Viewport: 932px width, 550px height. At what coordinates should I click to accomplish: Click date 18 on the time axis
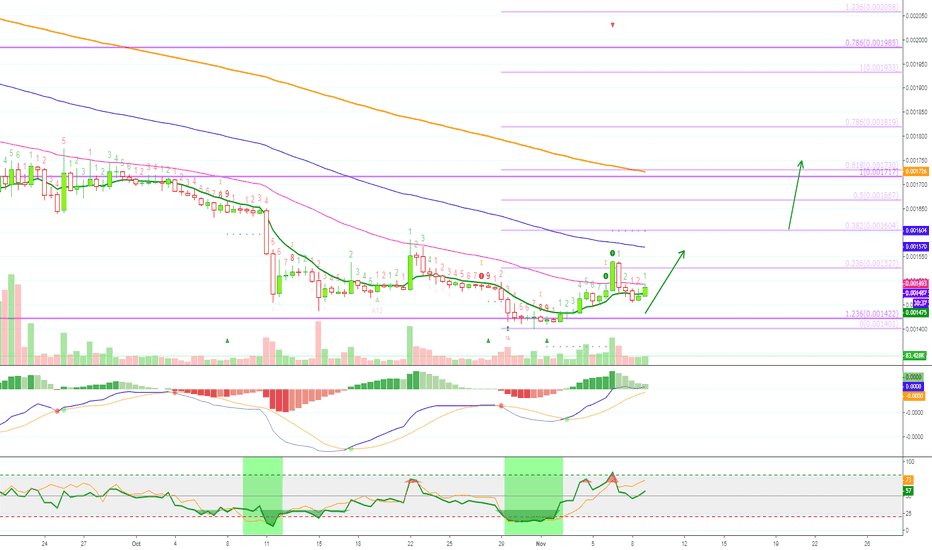click(358, 543)
